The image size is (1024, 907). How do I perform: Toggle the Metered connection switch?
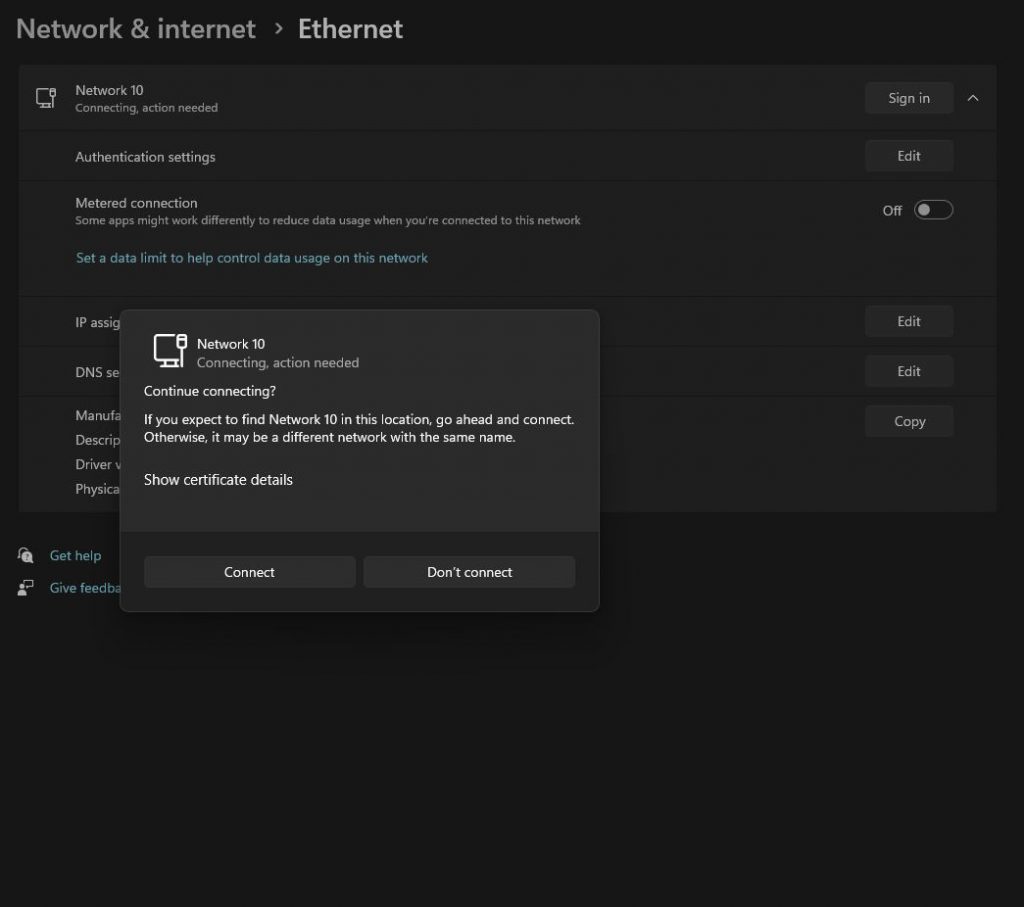[932, 210]
